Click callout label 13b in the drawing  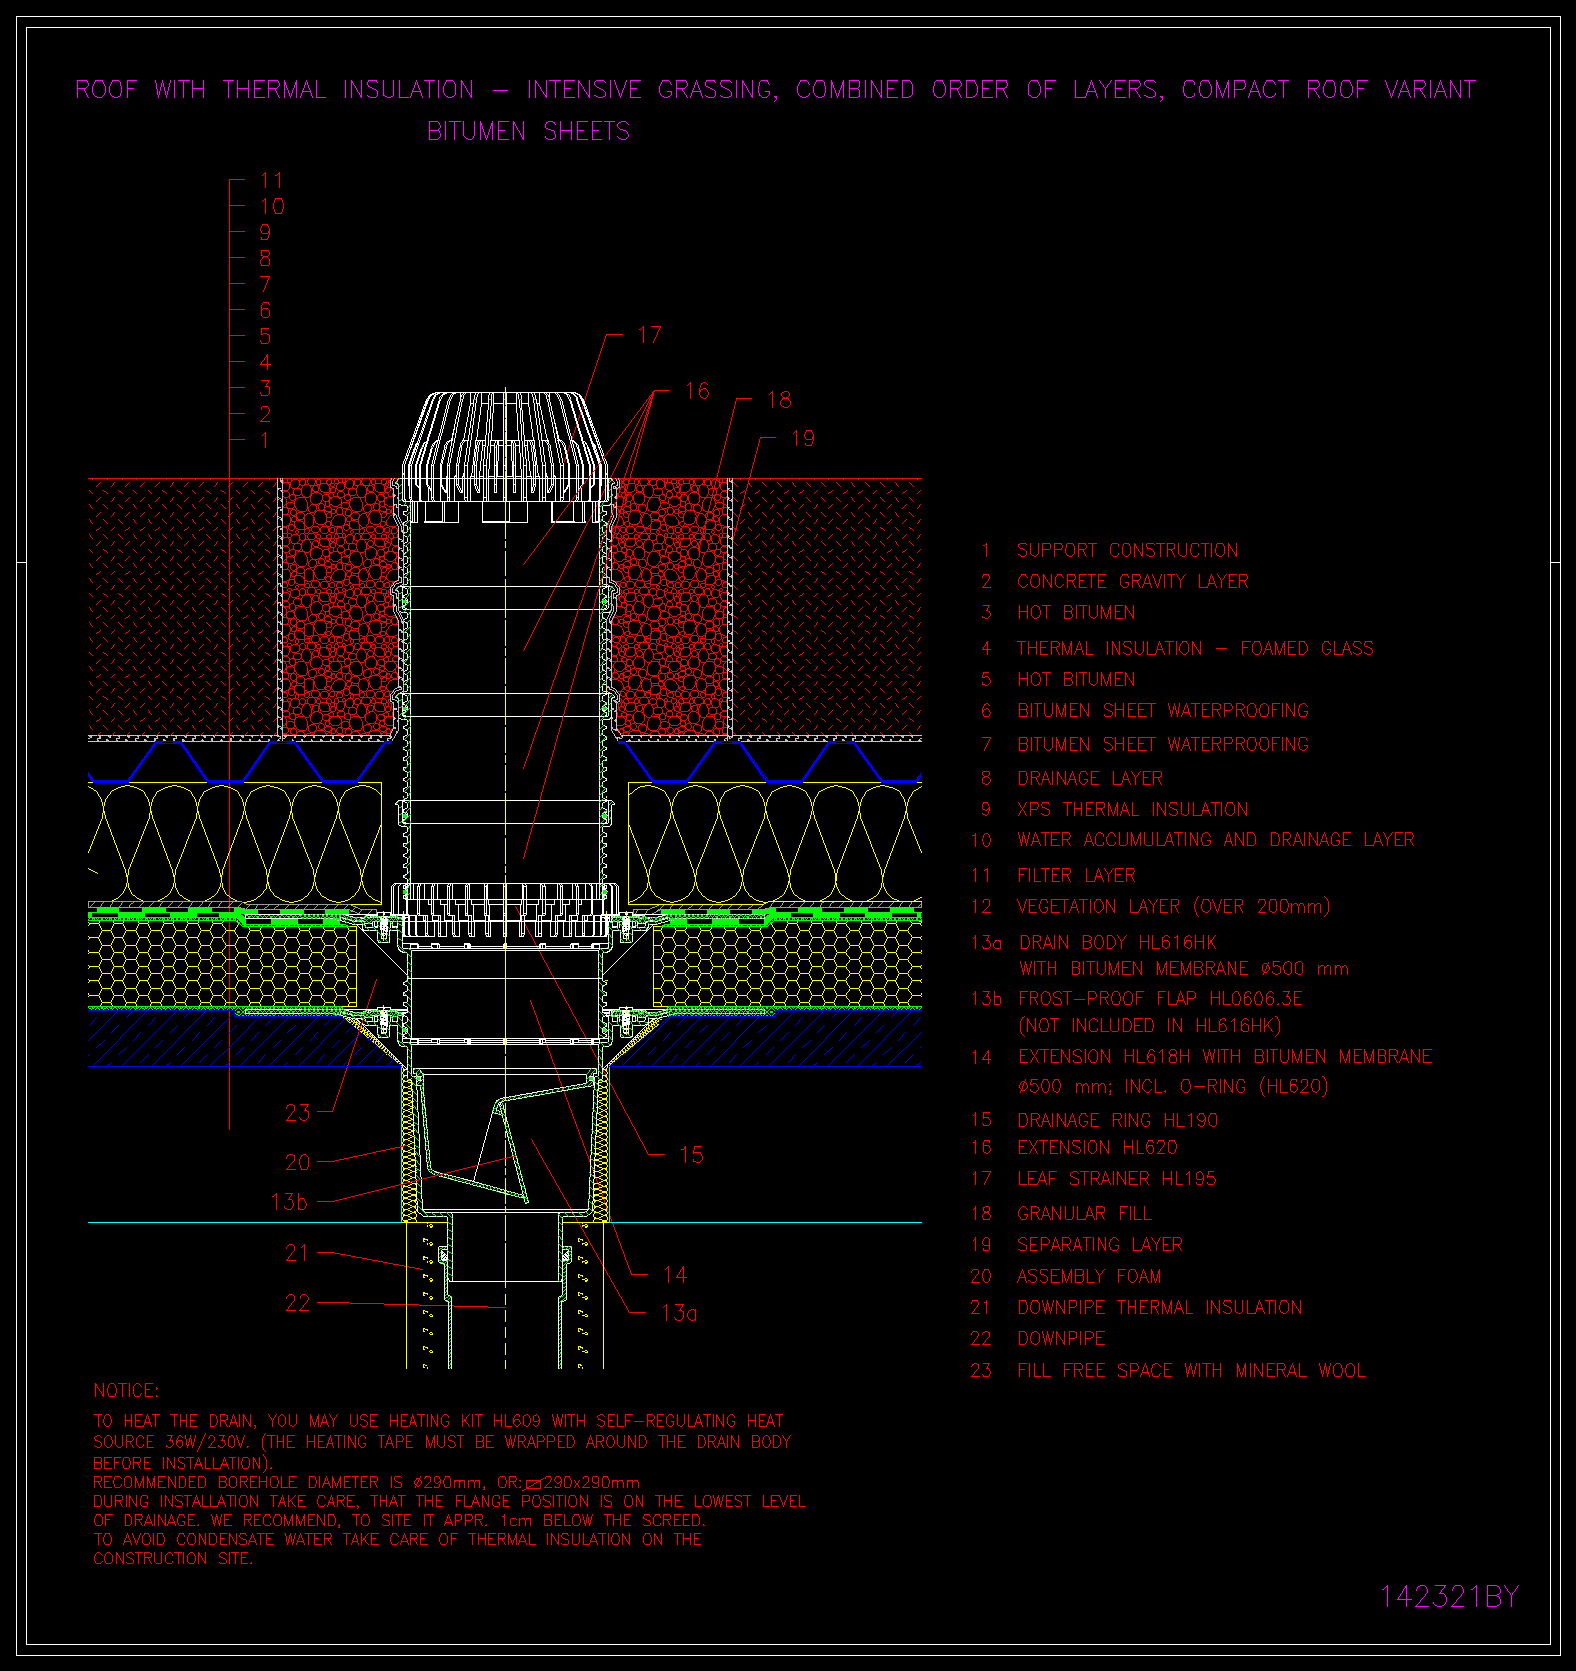(289, 1202)
